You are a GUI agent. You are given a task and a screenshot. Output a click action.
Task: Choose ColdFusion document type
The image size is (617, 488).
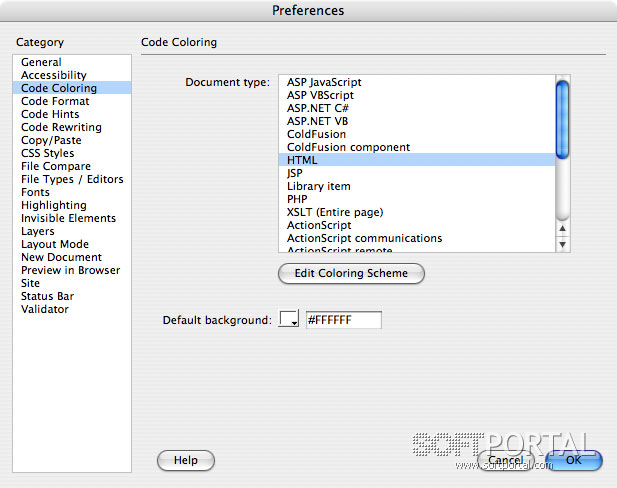[x=316, y=134]
